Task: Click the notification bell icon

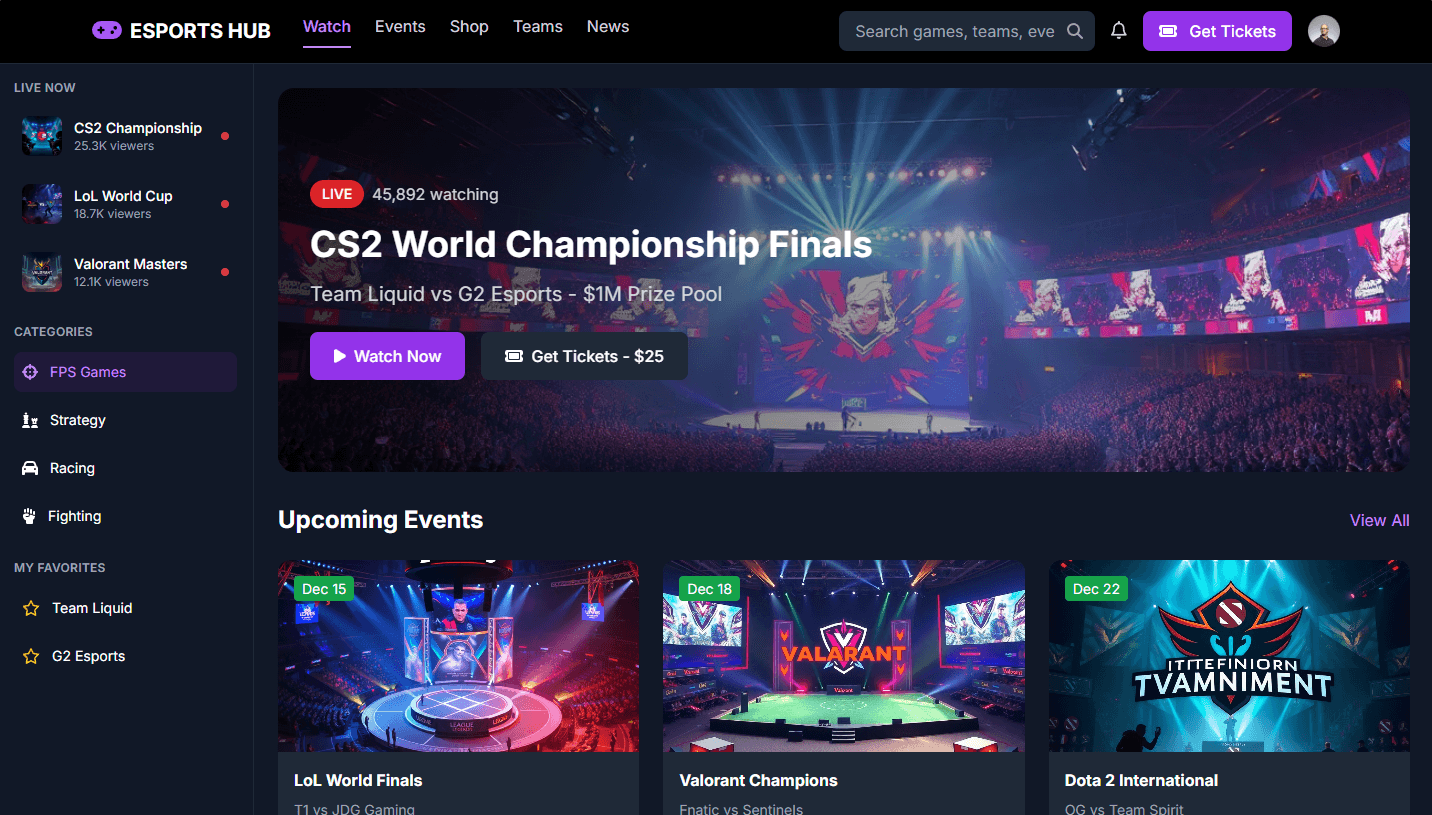Action: coord(1119,31)
